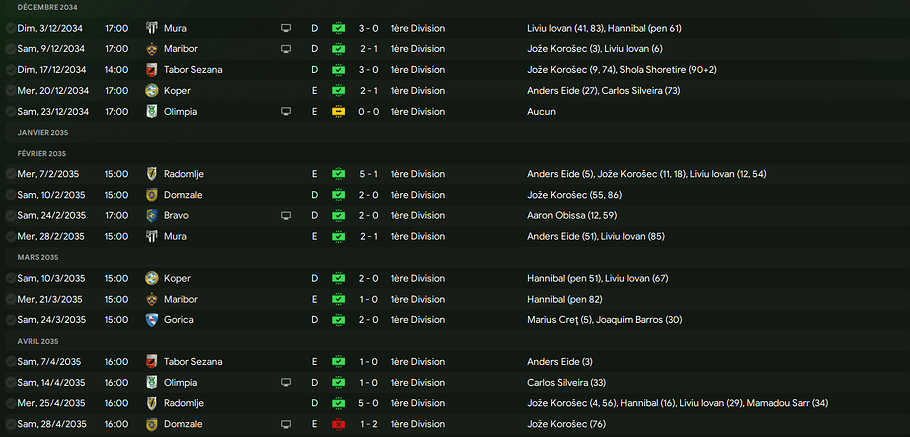Click the yellow draw icon on the 0 - 0 Olimpia row
The width and height of the screenshot is (910, 437).
[339, 112]
